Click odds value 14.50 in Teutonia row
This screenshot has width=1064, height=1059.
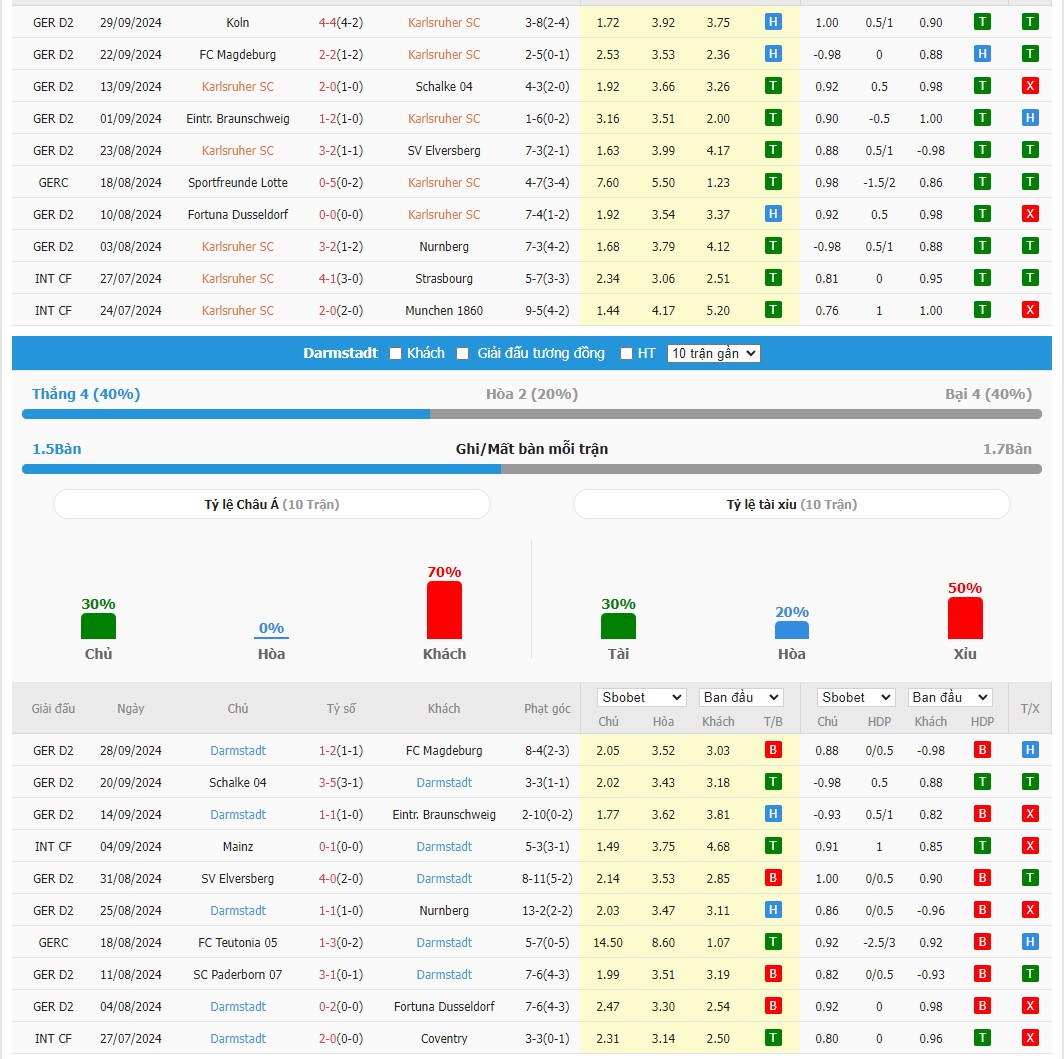click(607, 942)
